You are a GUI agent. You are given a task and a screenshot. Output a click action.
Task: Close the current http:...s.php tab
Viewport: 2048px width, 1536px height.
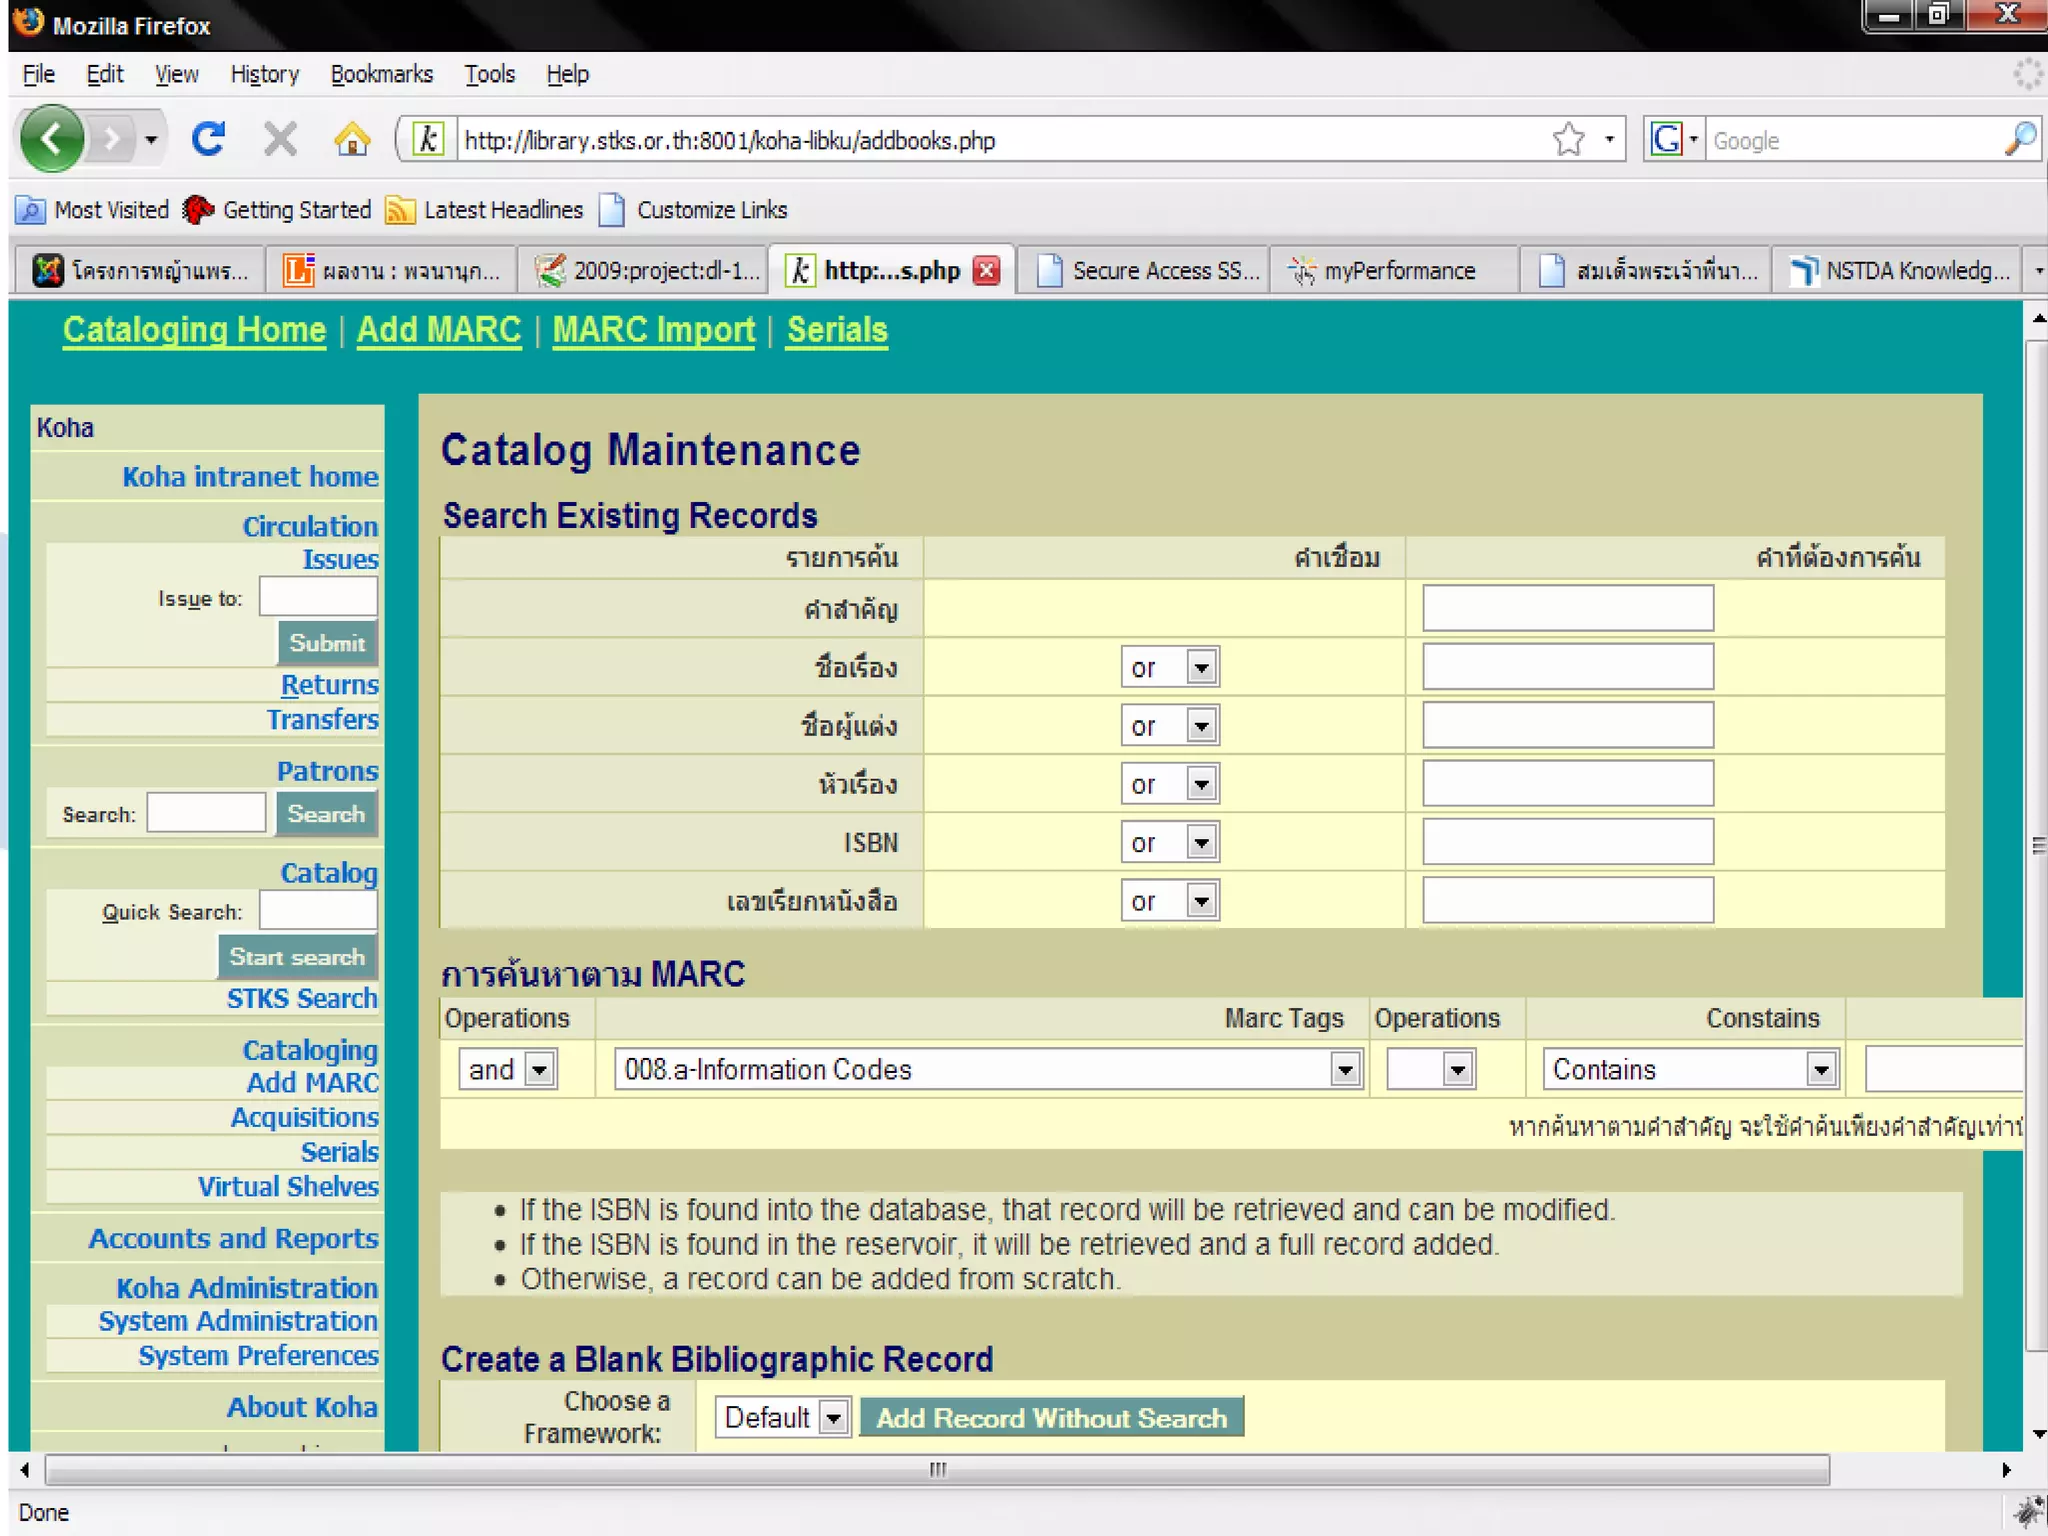pyautogui.click(x=986, y=271)
